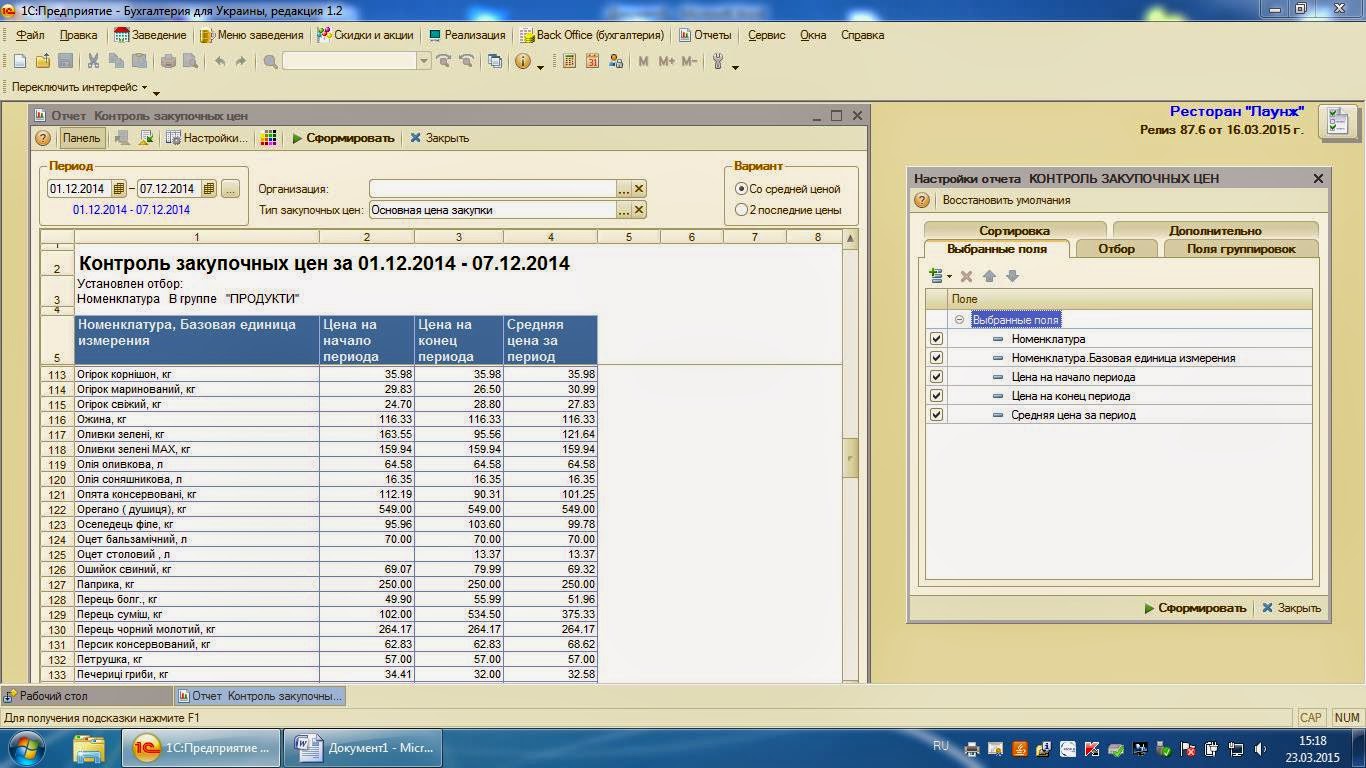Click the Redo arrow in main toolbar

[x=241, y=61]
